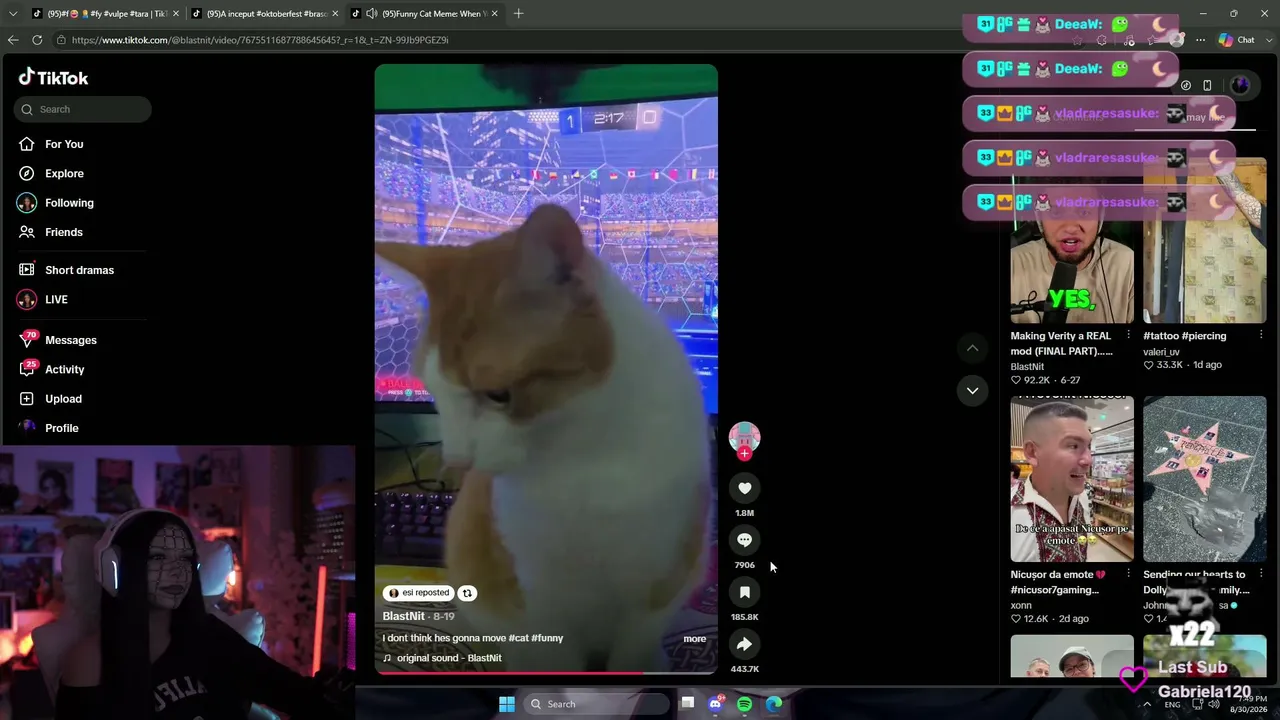The image size is (1280, 720).
Task: Open options for 'Nicușor da emote' video
Action: (x=1128, y=574)
